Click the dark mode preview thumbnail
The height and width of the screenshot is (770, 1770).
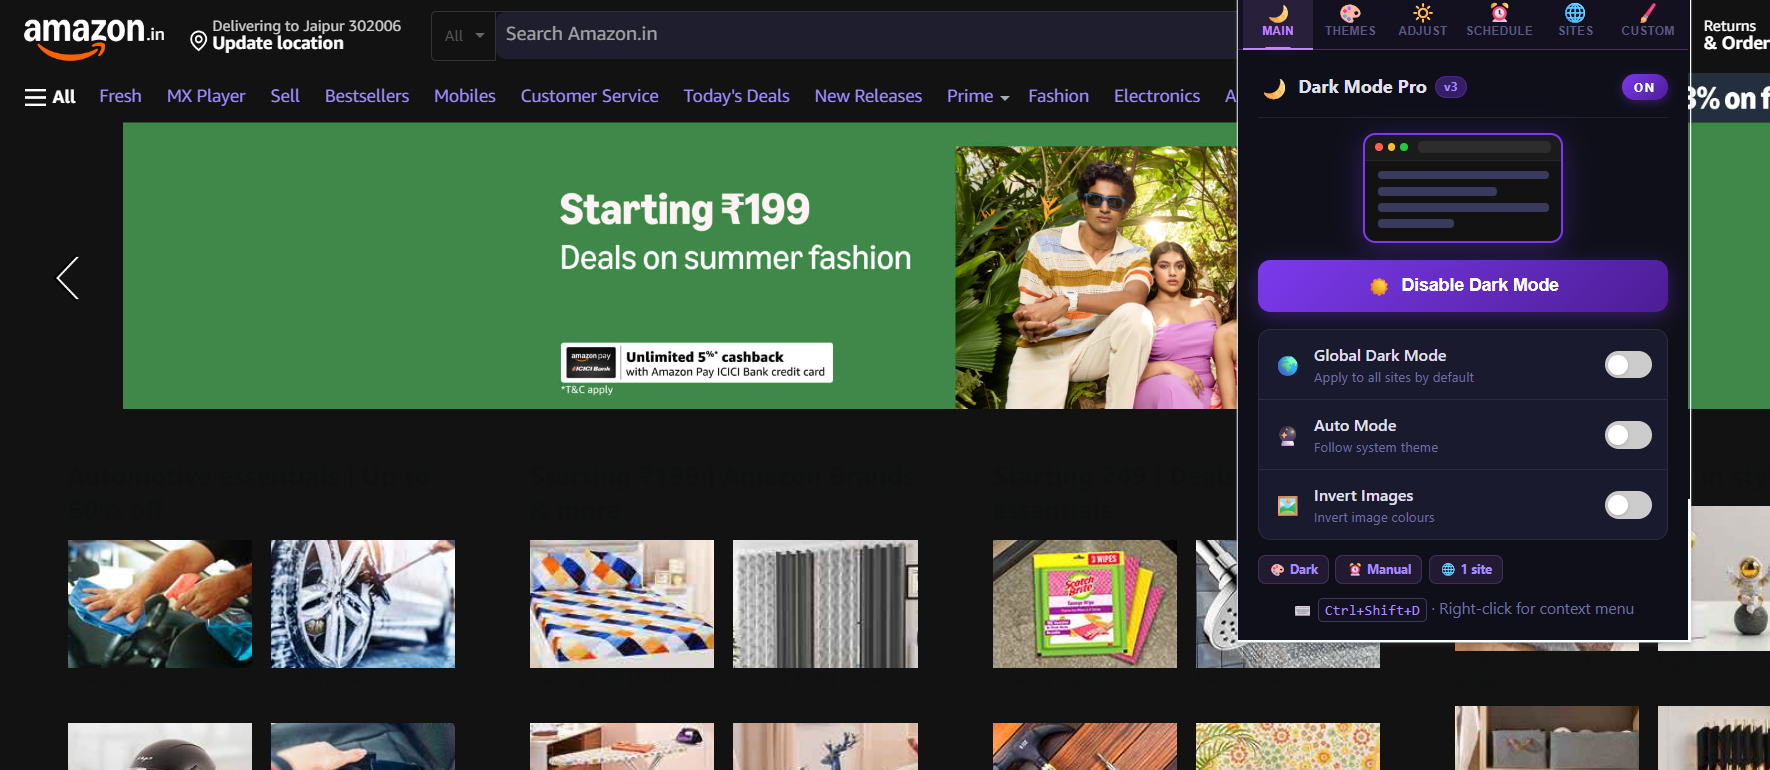(1462, 188)
